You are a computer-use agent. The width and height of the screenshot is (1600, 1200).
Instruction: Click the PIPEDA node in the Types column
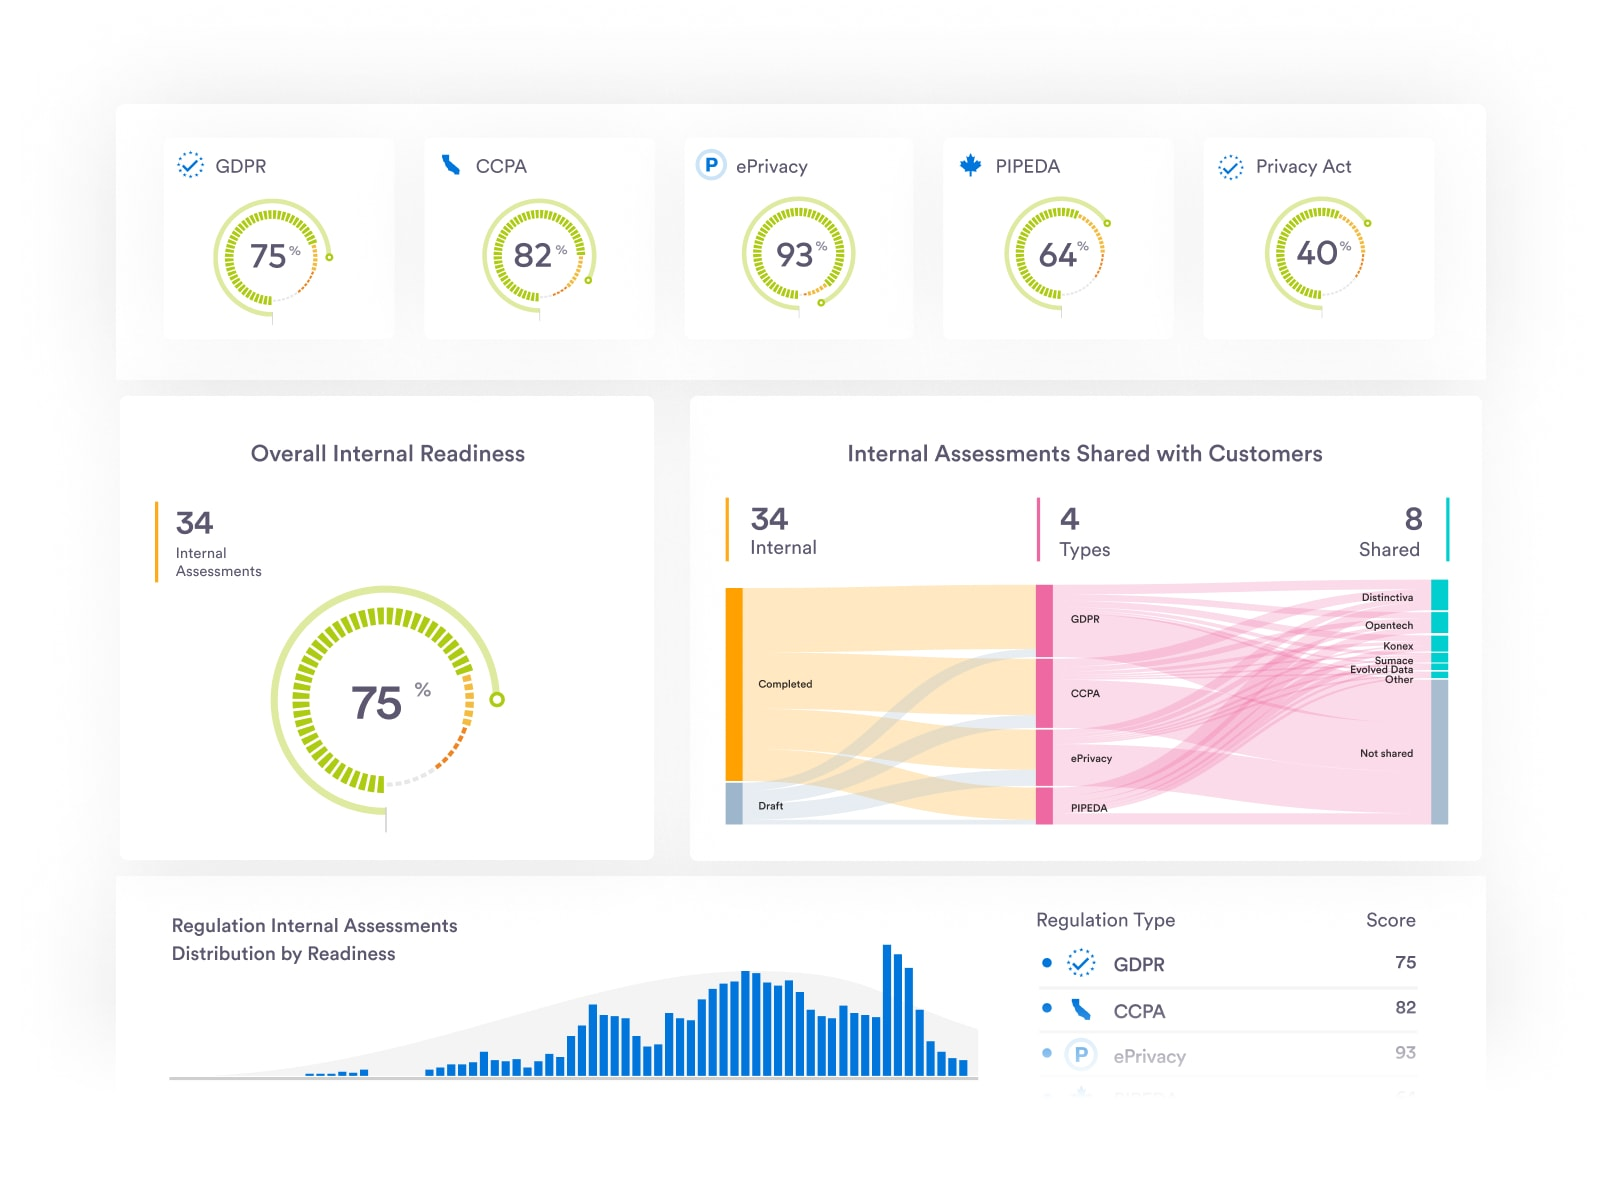1043,807
